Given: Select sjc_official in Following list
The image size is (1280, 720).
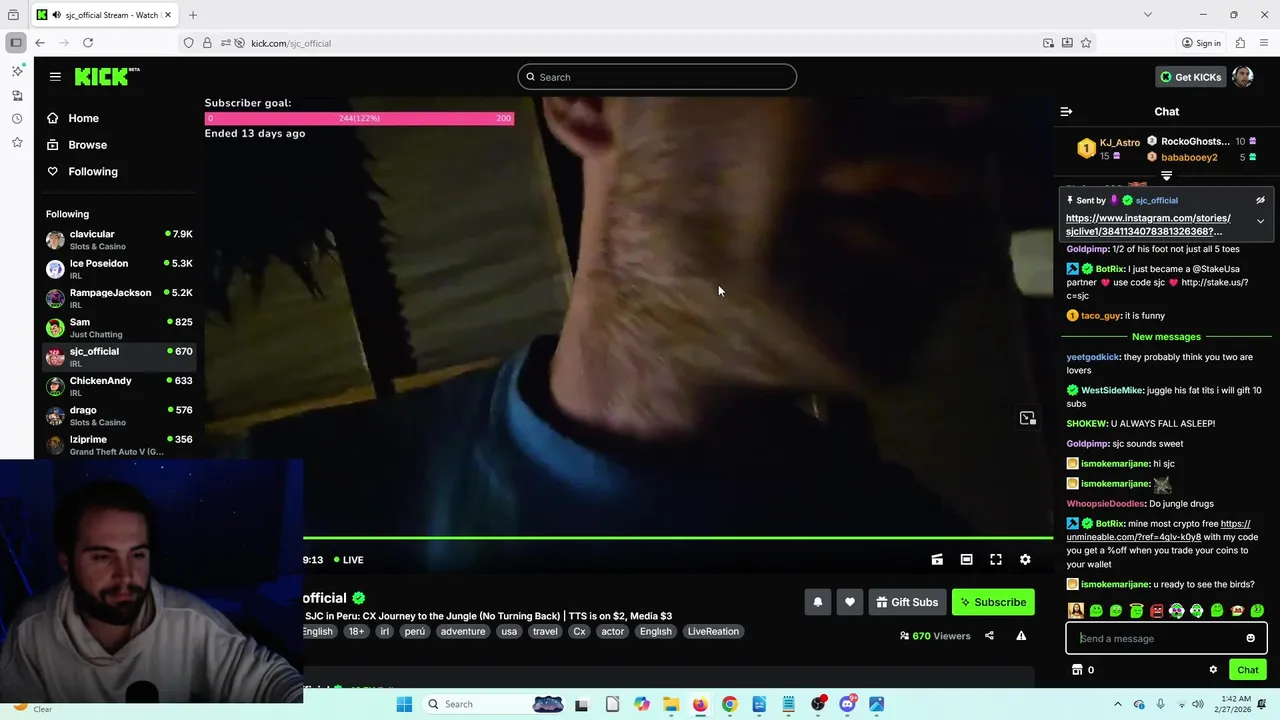Looking at the screenshot, I should [x=119, y=357].
